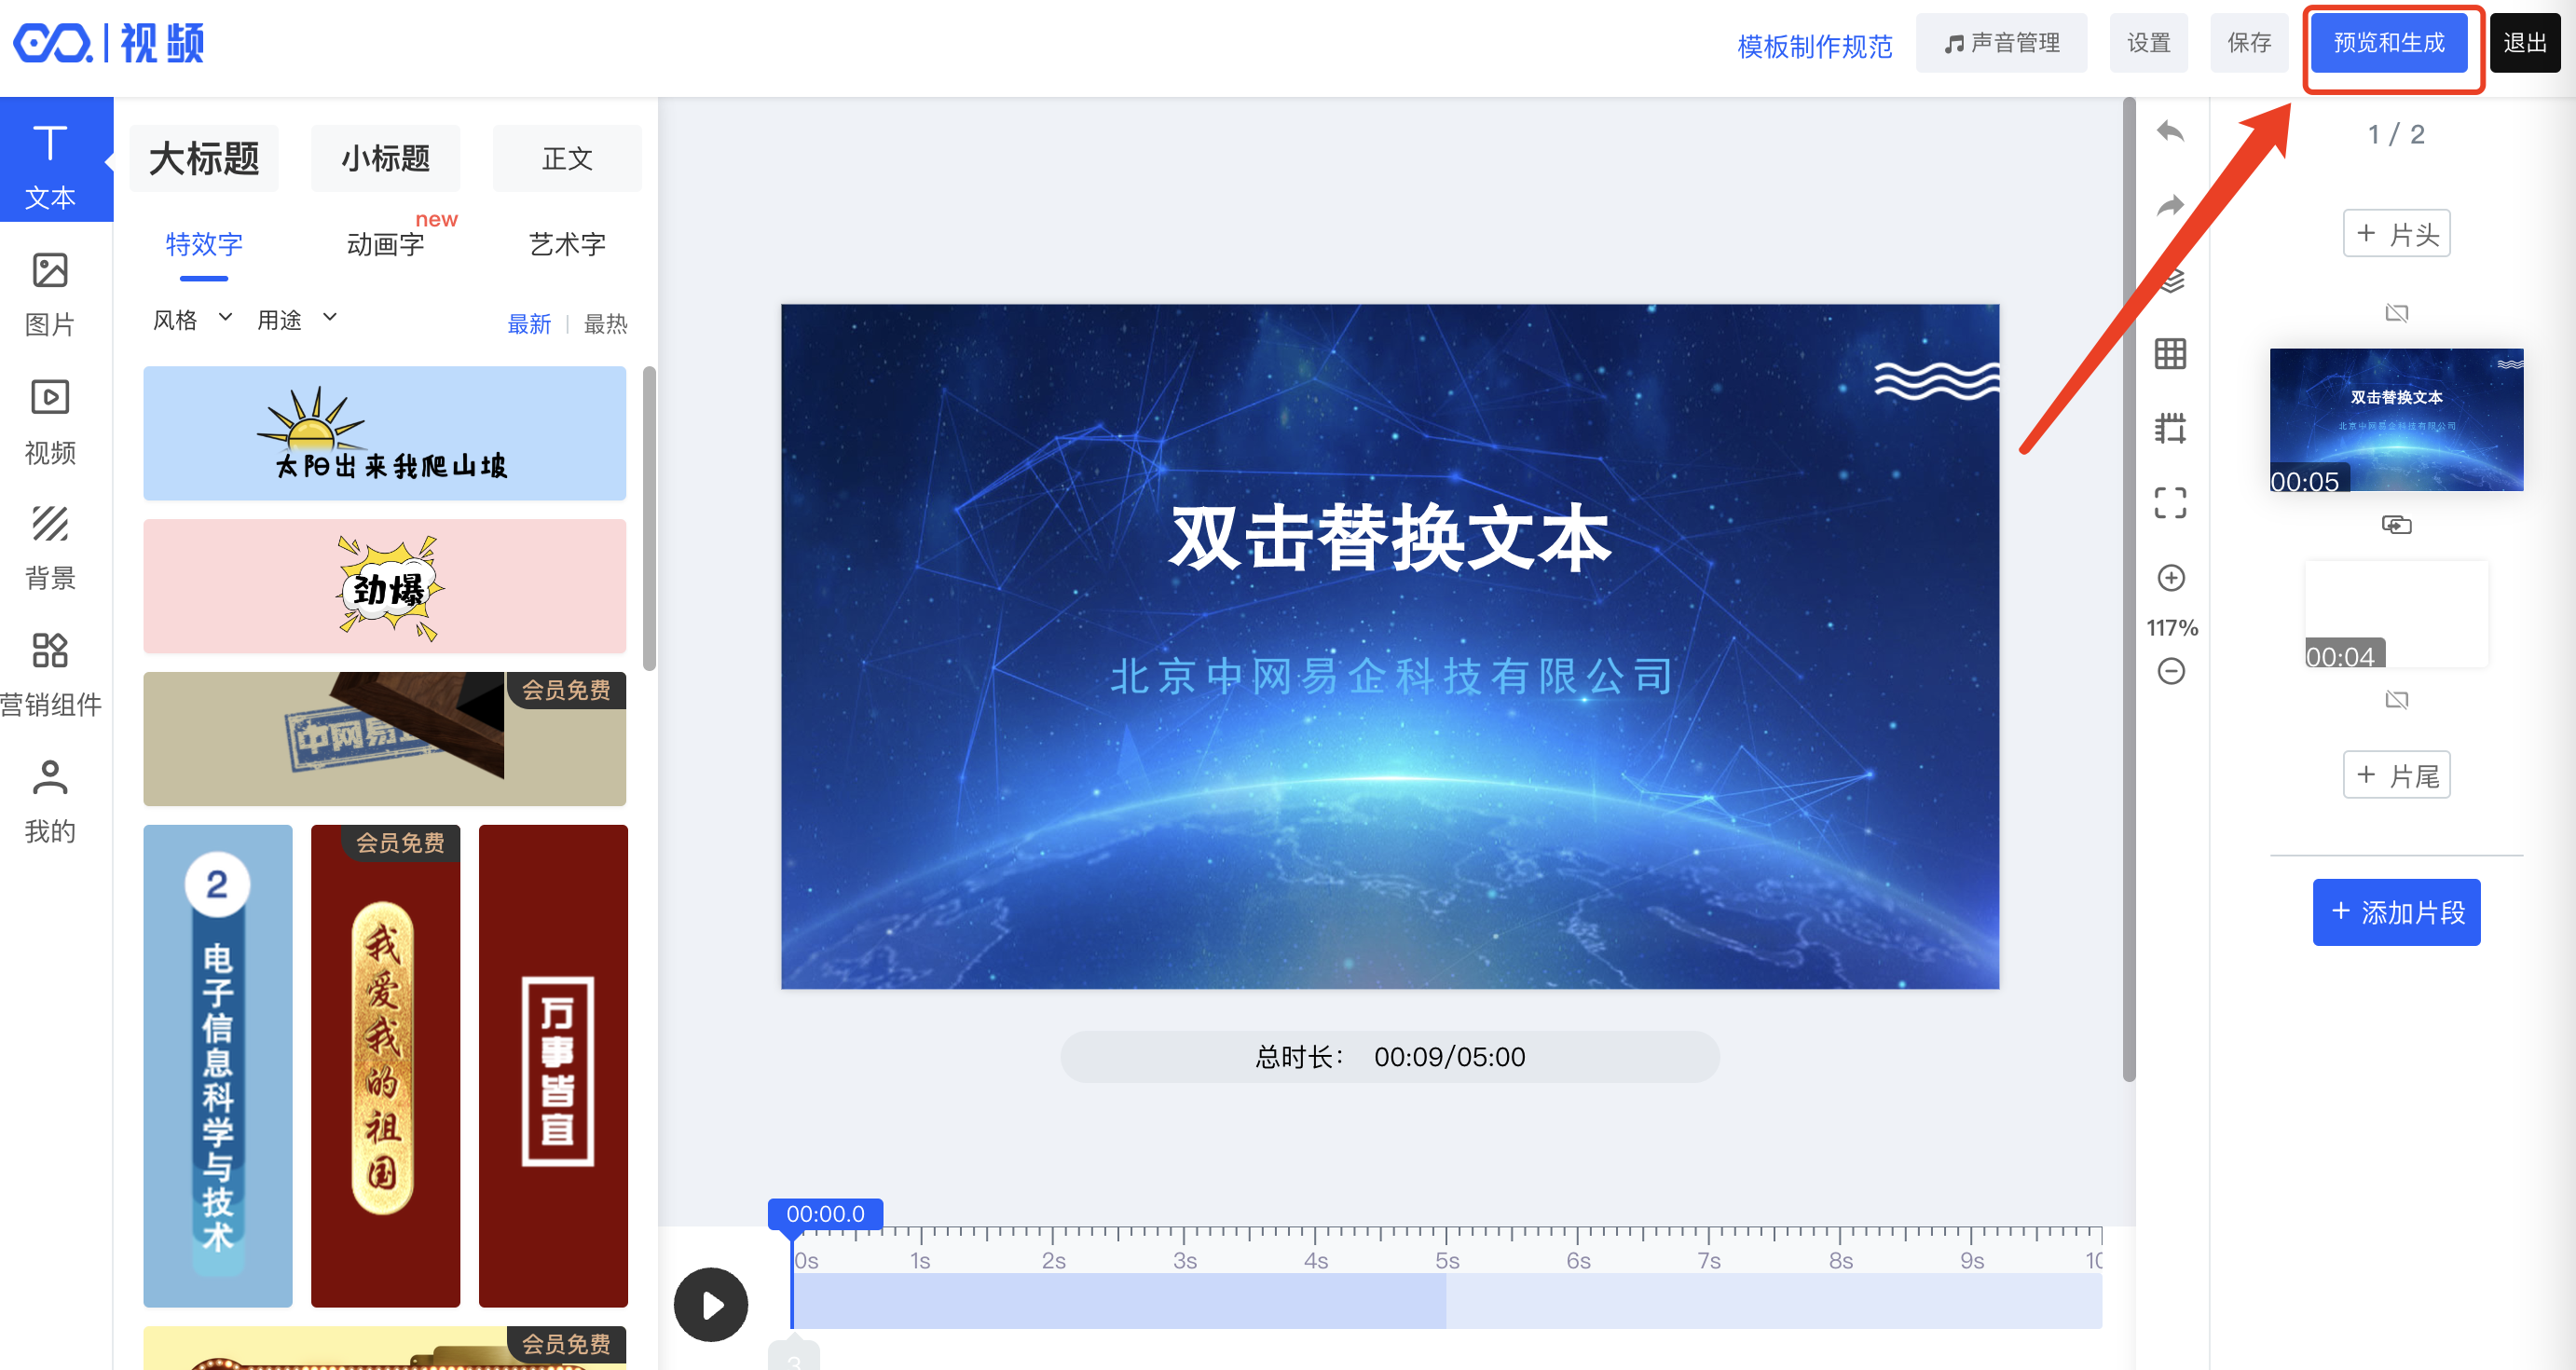Image resolution: width=2576 pixels, height=1370 pixels.
Task: Click the video app logo
Action: (108, 43)
